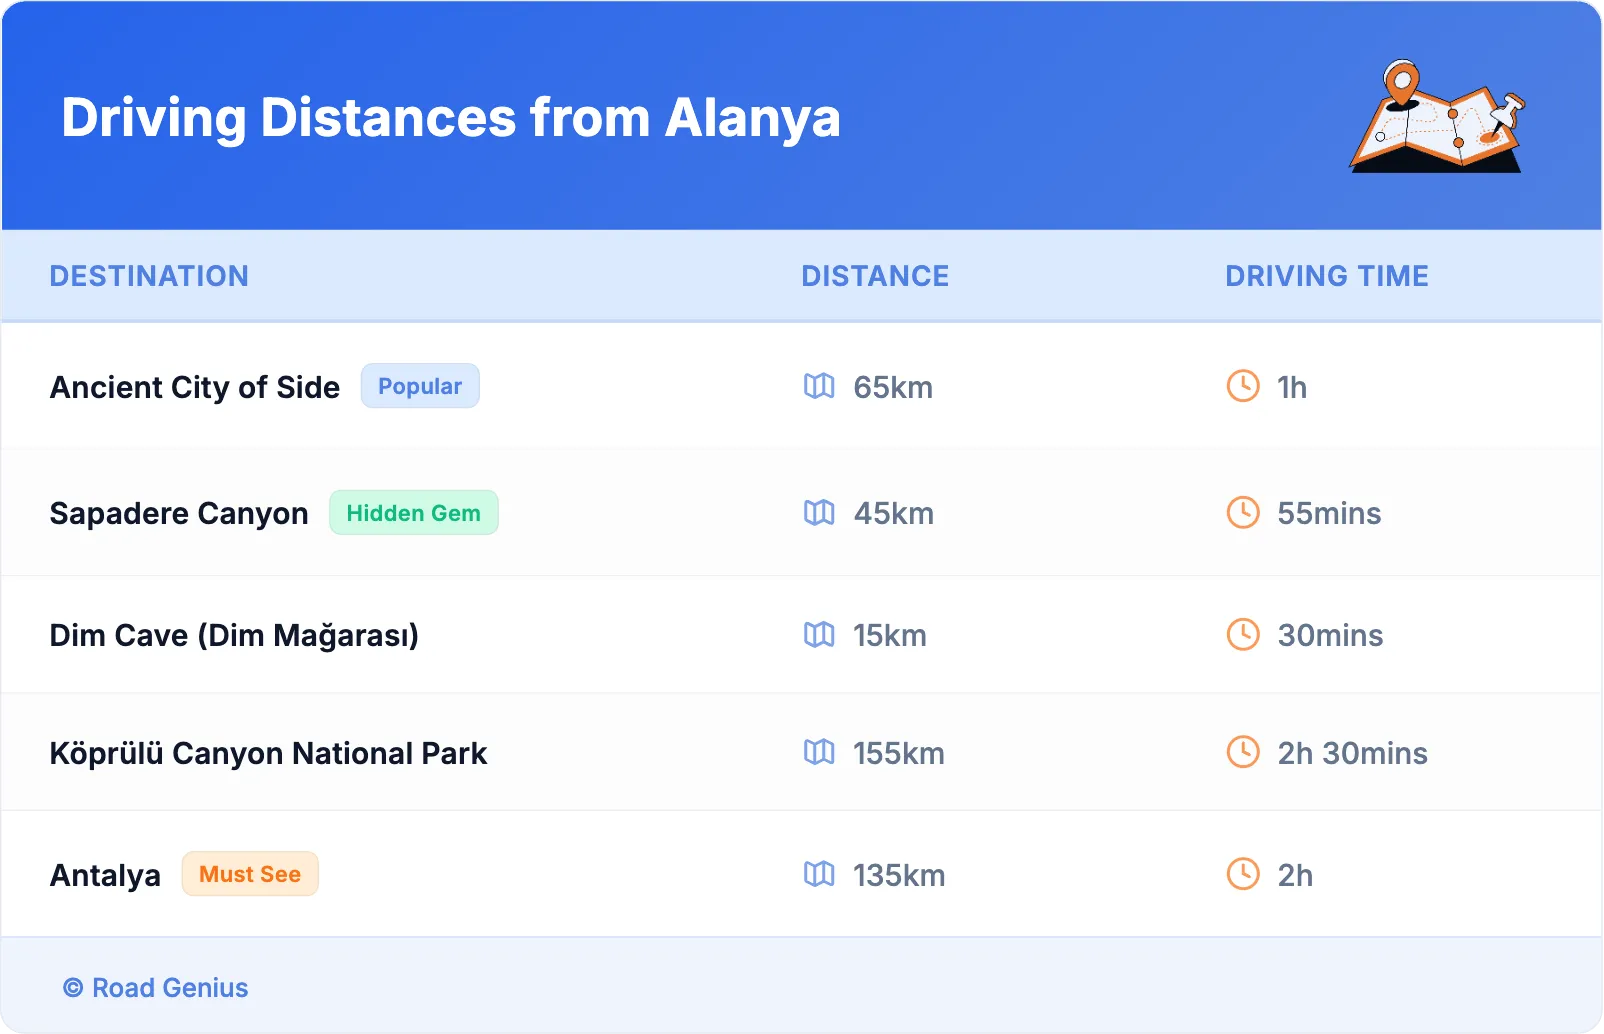Select the DRIVING TIME column header

click(1327, 276)
